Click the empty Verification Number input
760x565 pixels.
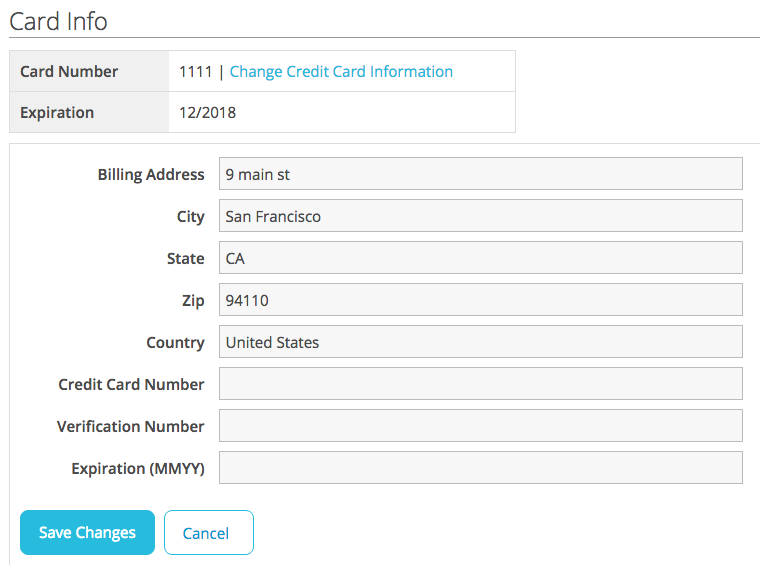click(480, 426)
